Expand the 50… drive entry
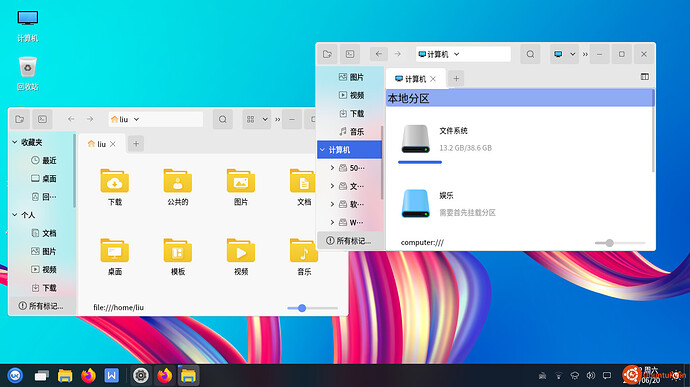 click(x=332, y=168)
